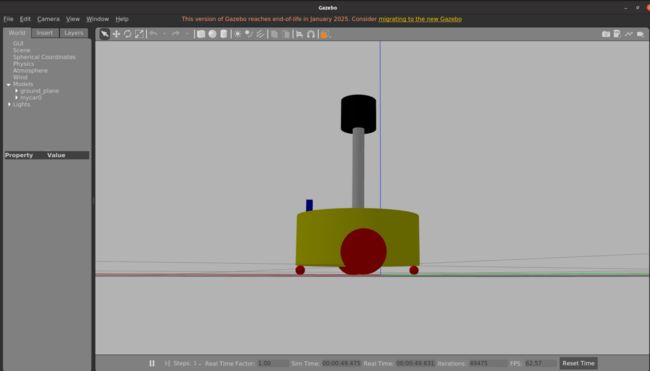This screenshot has width=650, height=371.
Task: Take a screenshot with camera icon
Action: tap(606, 34)
